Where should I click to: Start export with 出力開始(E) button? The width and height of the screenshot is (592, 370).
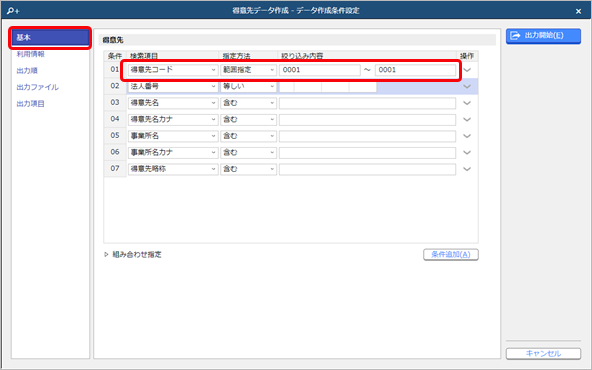coord(543,36)
